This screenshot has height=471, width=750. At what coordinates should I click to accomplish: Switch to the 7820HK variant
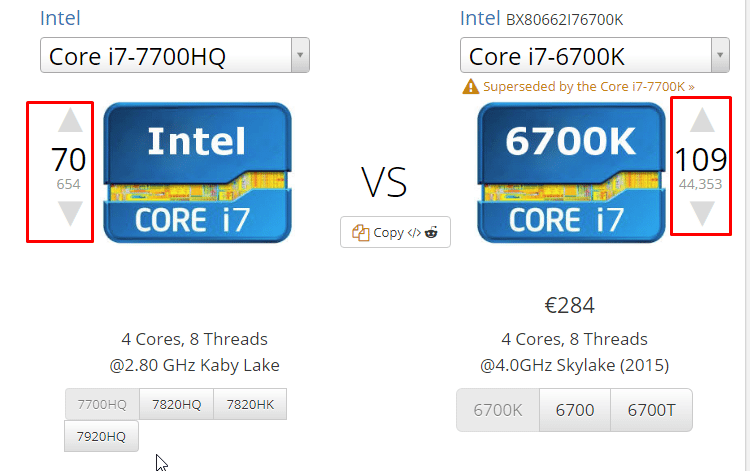(250, 404)
